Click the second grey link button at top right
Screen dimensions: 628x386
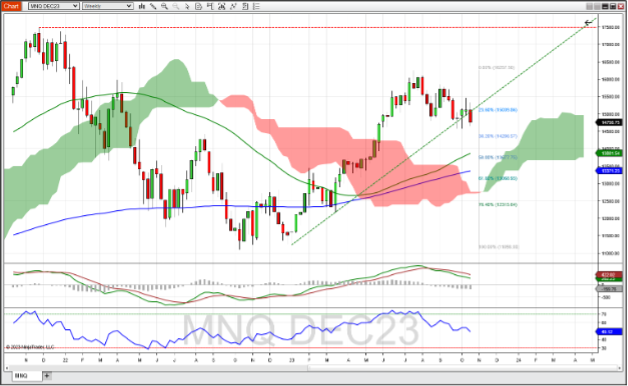(597, 6)
